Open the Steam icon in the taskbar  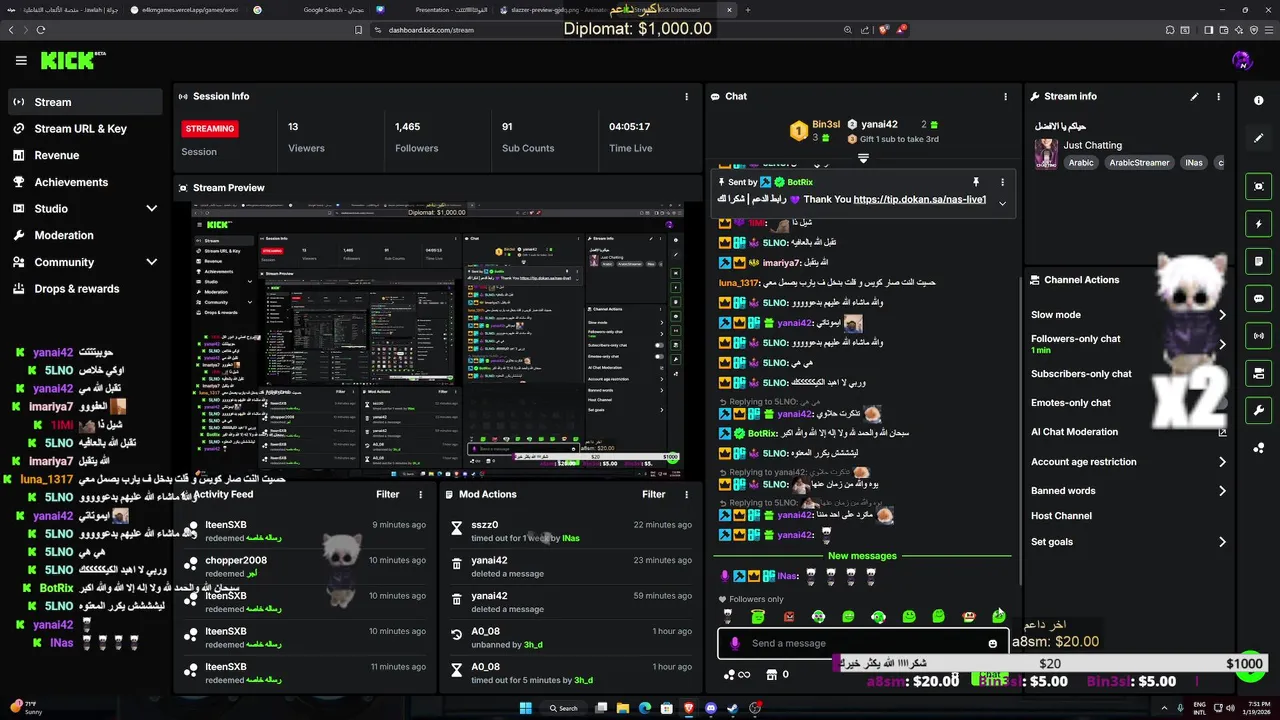(x=733, y=708)
